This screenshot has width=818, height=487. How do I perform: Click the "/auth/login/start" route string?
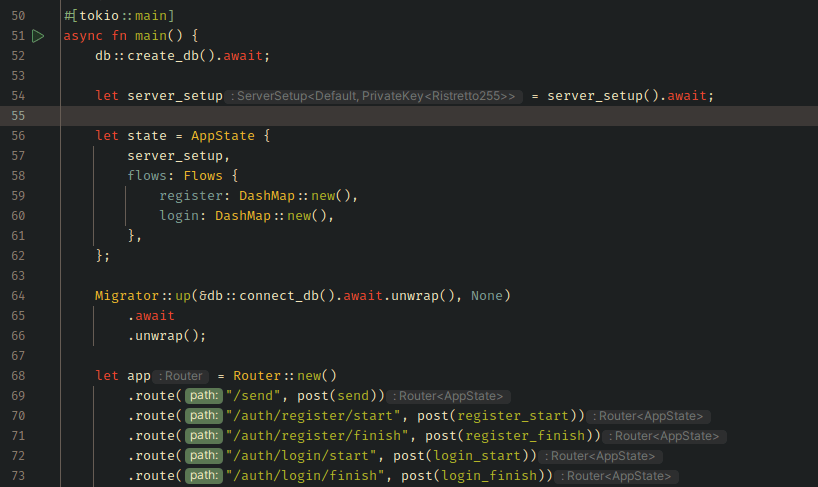tap(301, 456)
